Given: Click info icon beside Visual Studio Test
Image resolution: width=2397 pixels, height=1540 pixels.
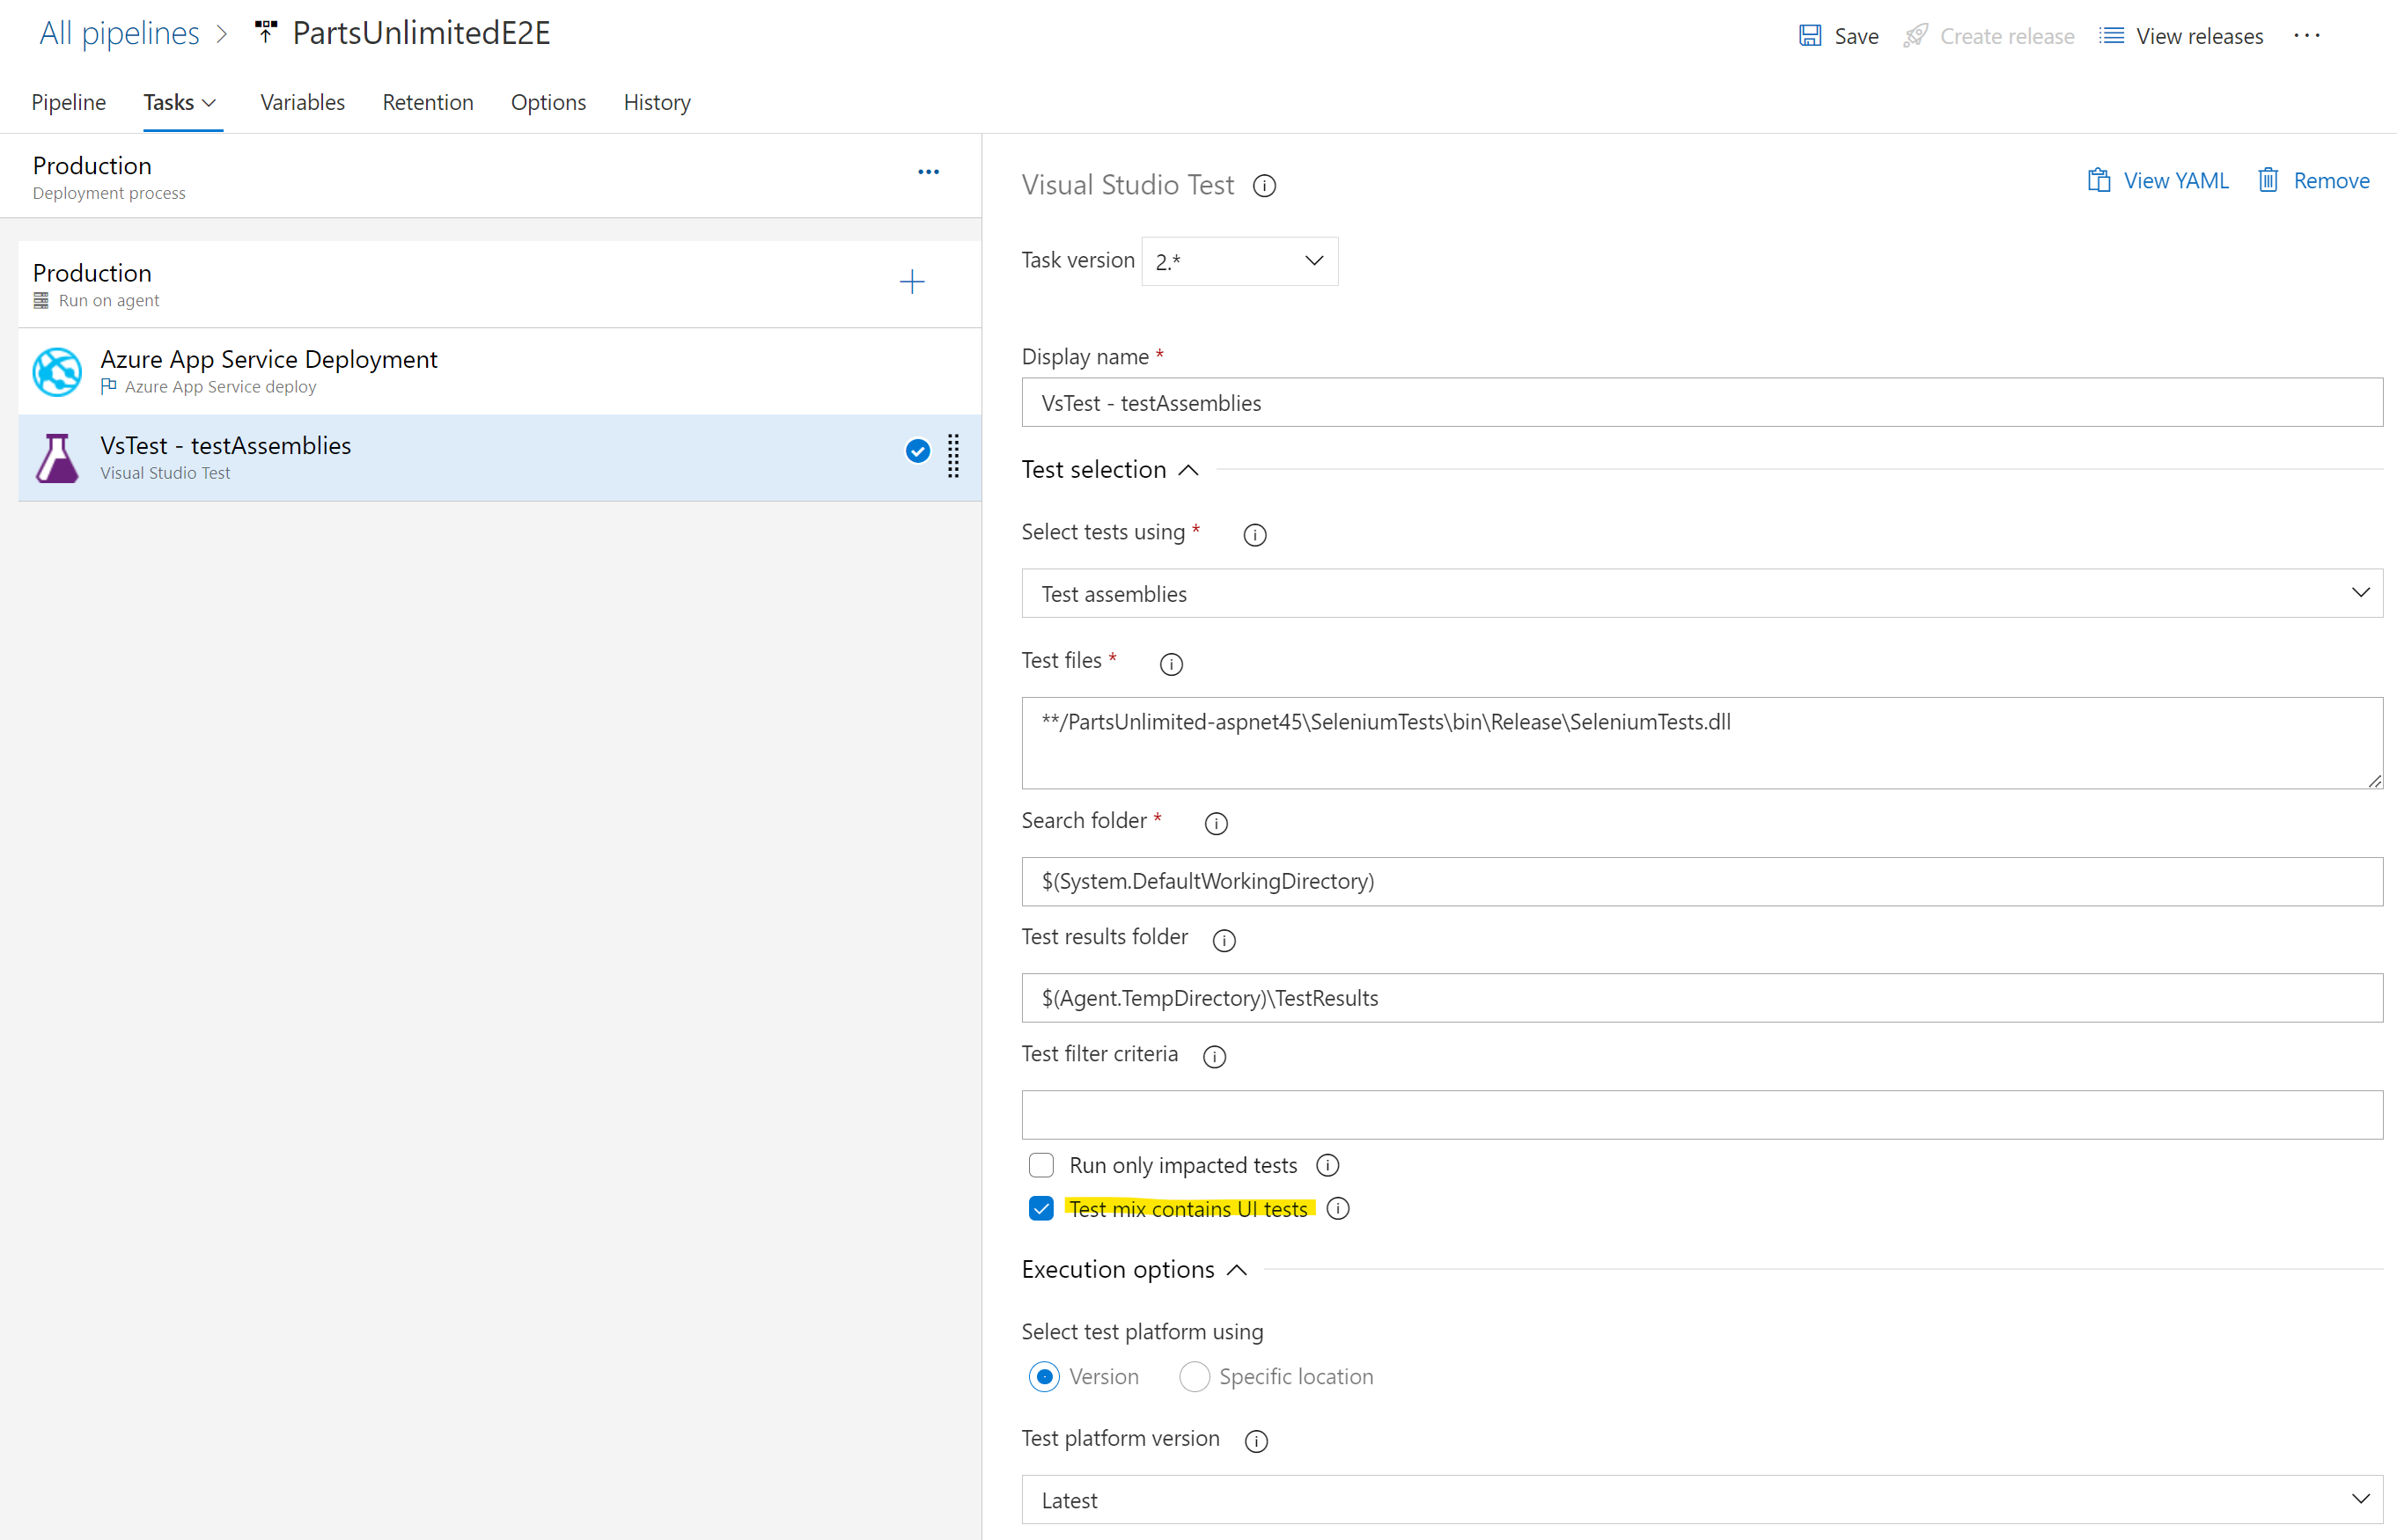Looking at the screenshot, I should click(1264, 186).
